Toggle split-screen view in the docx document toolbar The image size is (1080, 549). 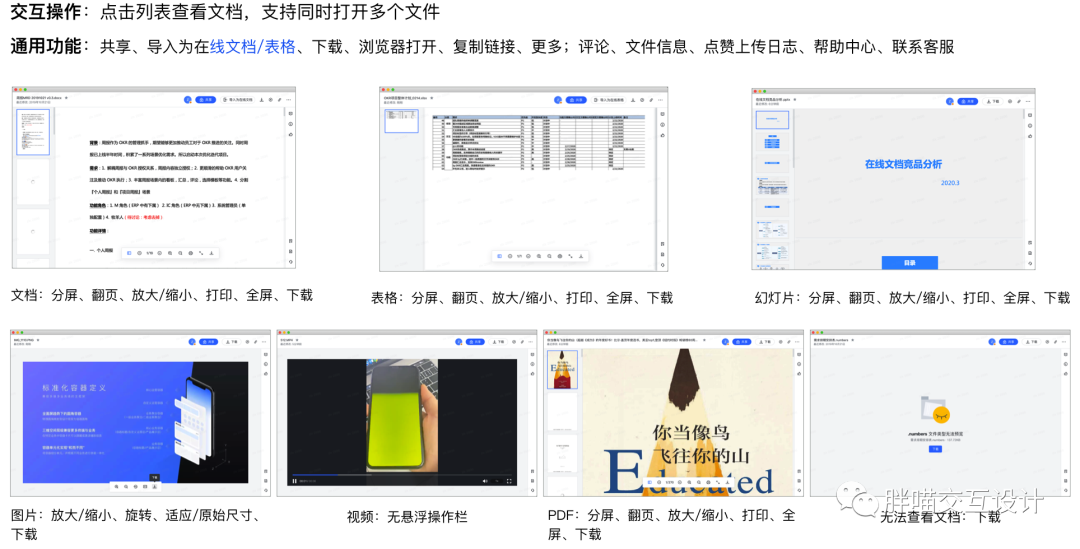point(129,253)
